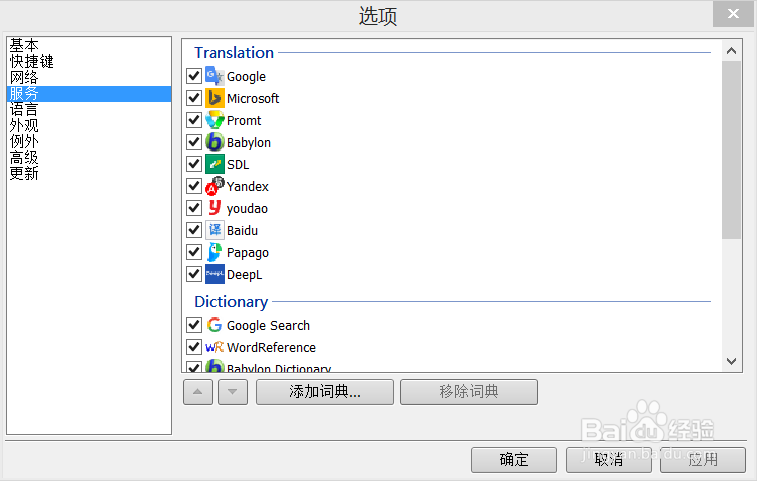The width and height of the screenshot is (757, 481).
Task: Select the DeepL text label
Action: tap(245, 274)
